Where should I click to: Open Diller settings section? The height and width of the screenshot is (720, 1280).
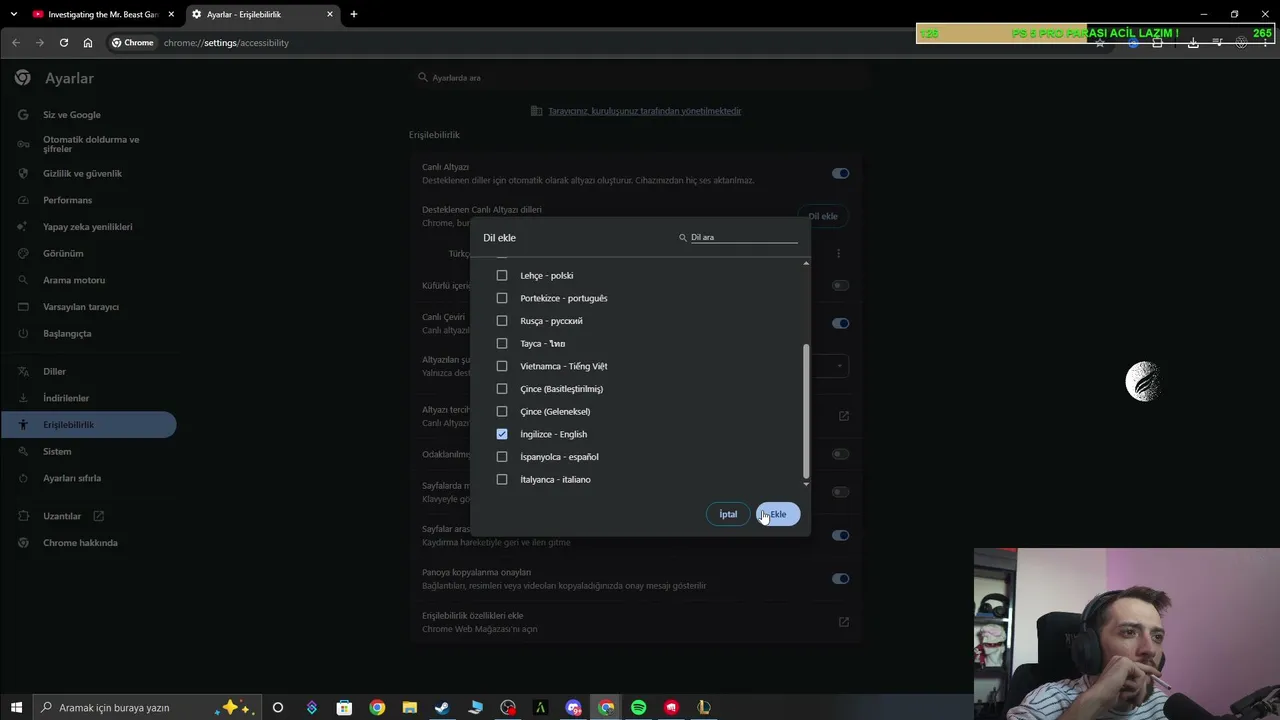pyautogui.click(x=54, y=371)
